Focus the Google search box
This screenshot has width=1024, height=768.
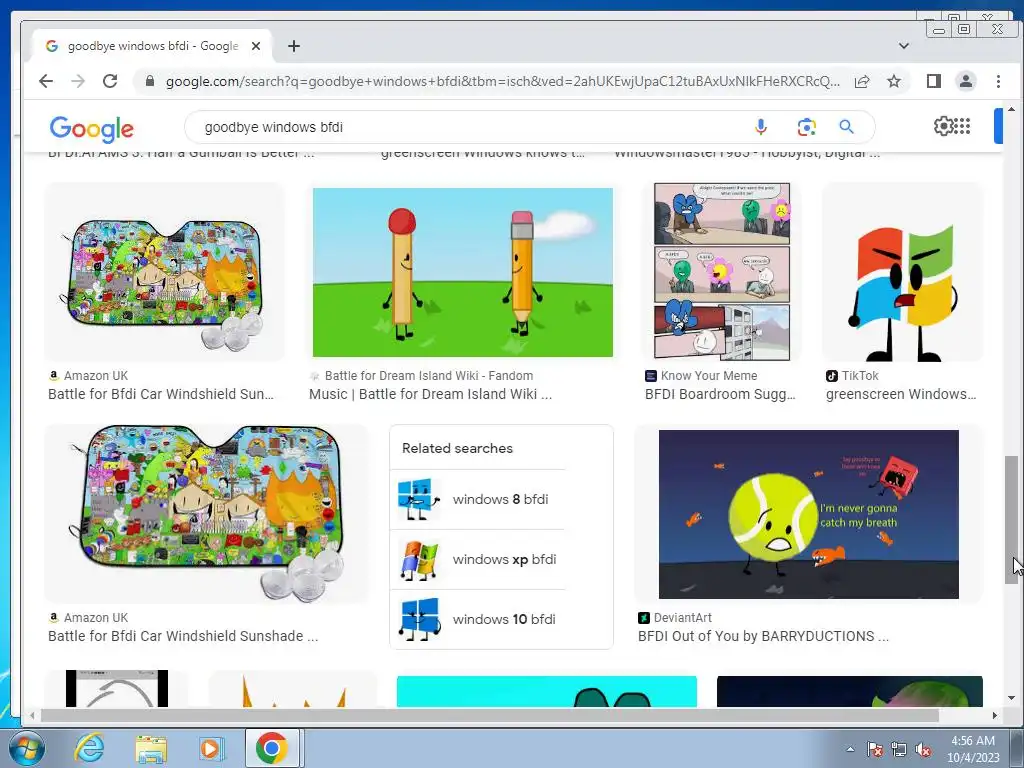pyautogui.click(x=470, y=127)
